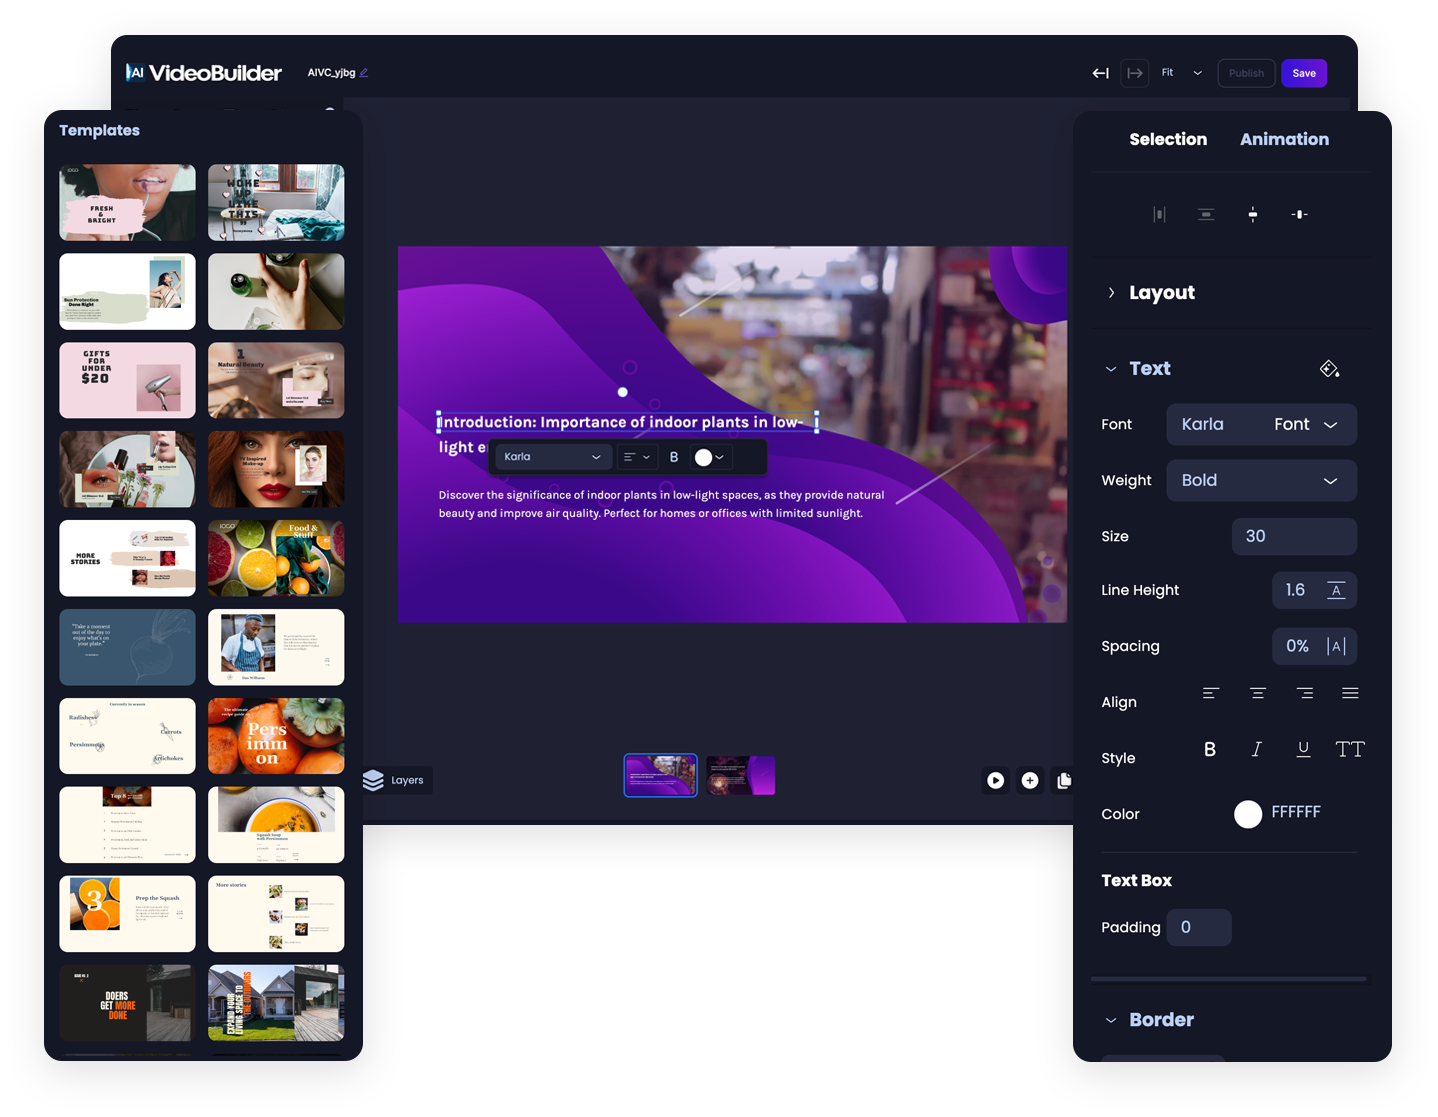Image resolution: width=1438 pixels, height=1117 pixels.
Task: Add a new slide with plus icon
Action: click(1030, 780)
